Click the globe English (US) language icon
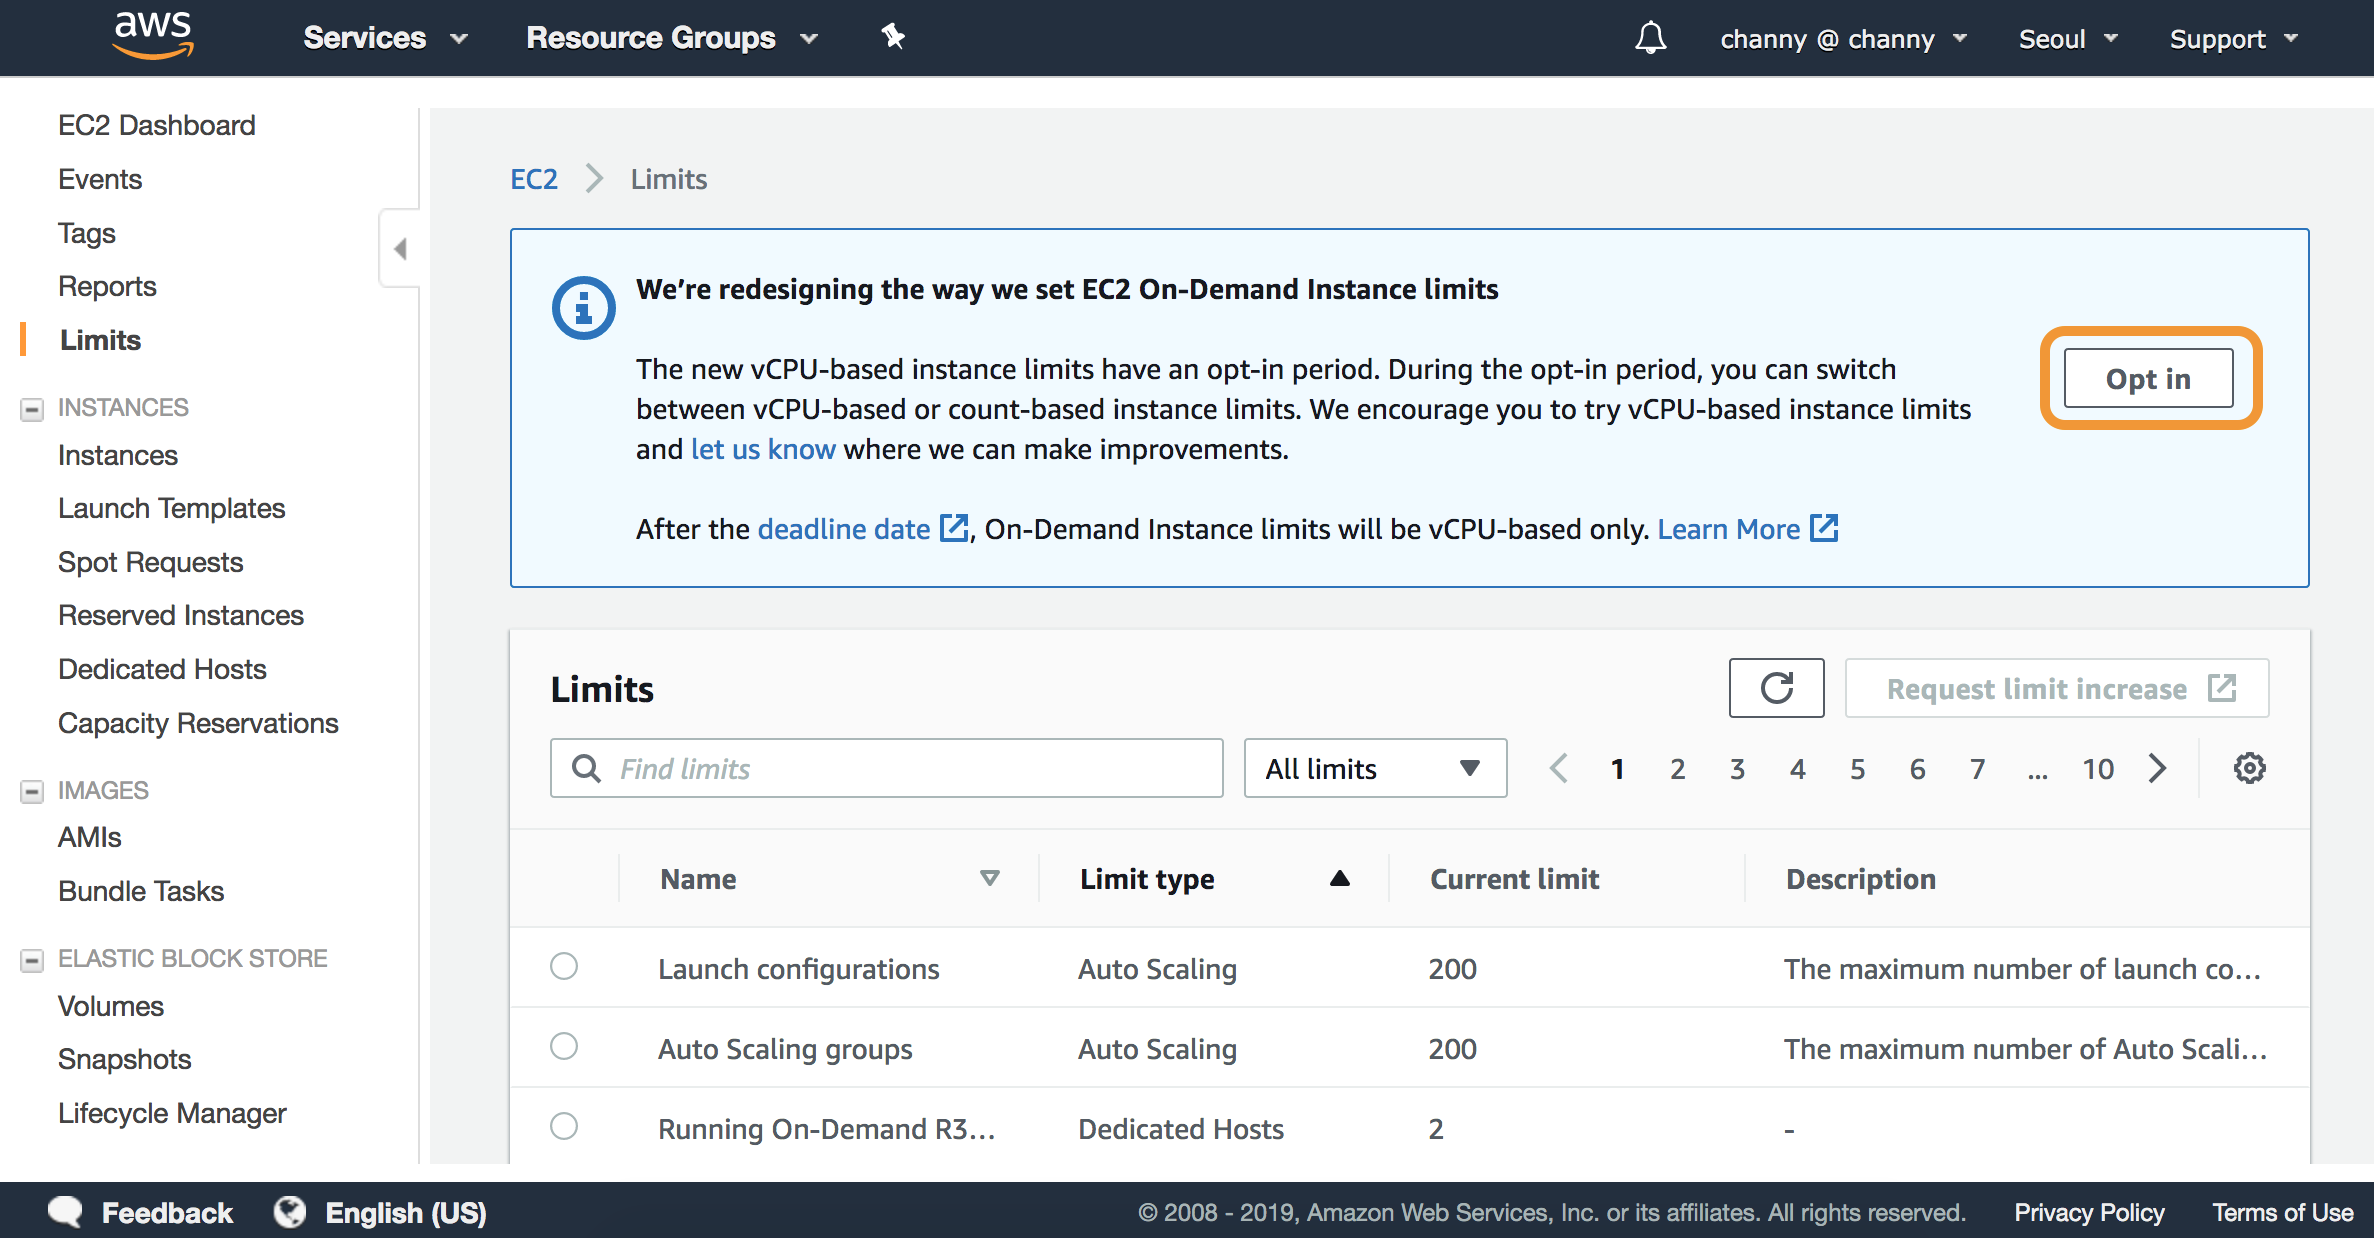This screenshot has width=2374, height=1238. tap(290, 1212)
